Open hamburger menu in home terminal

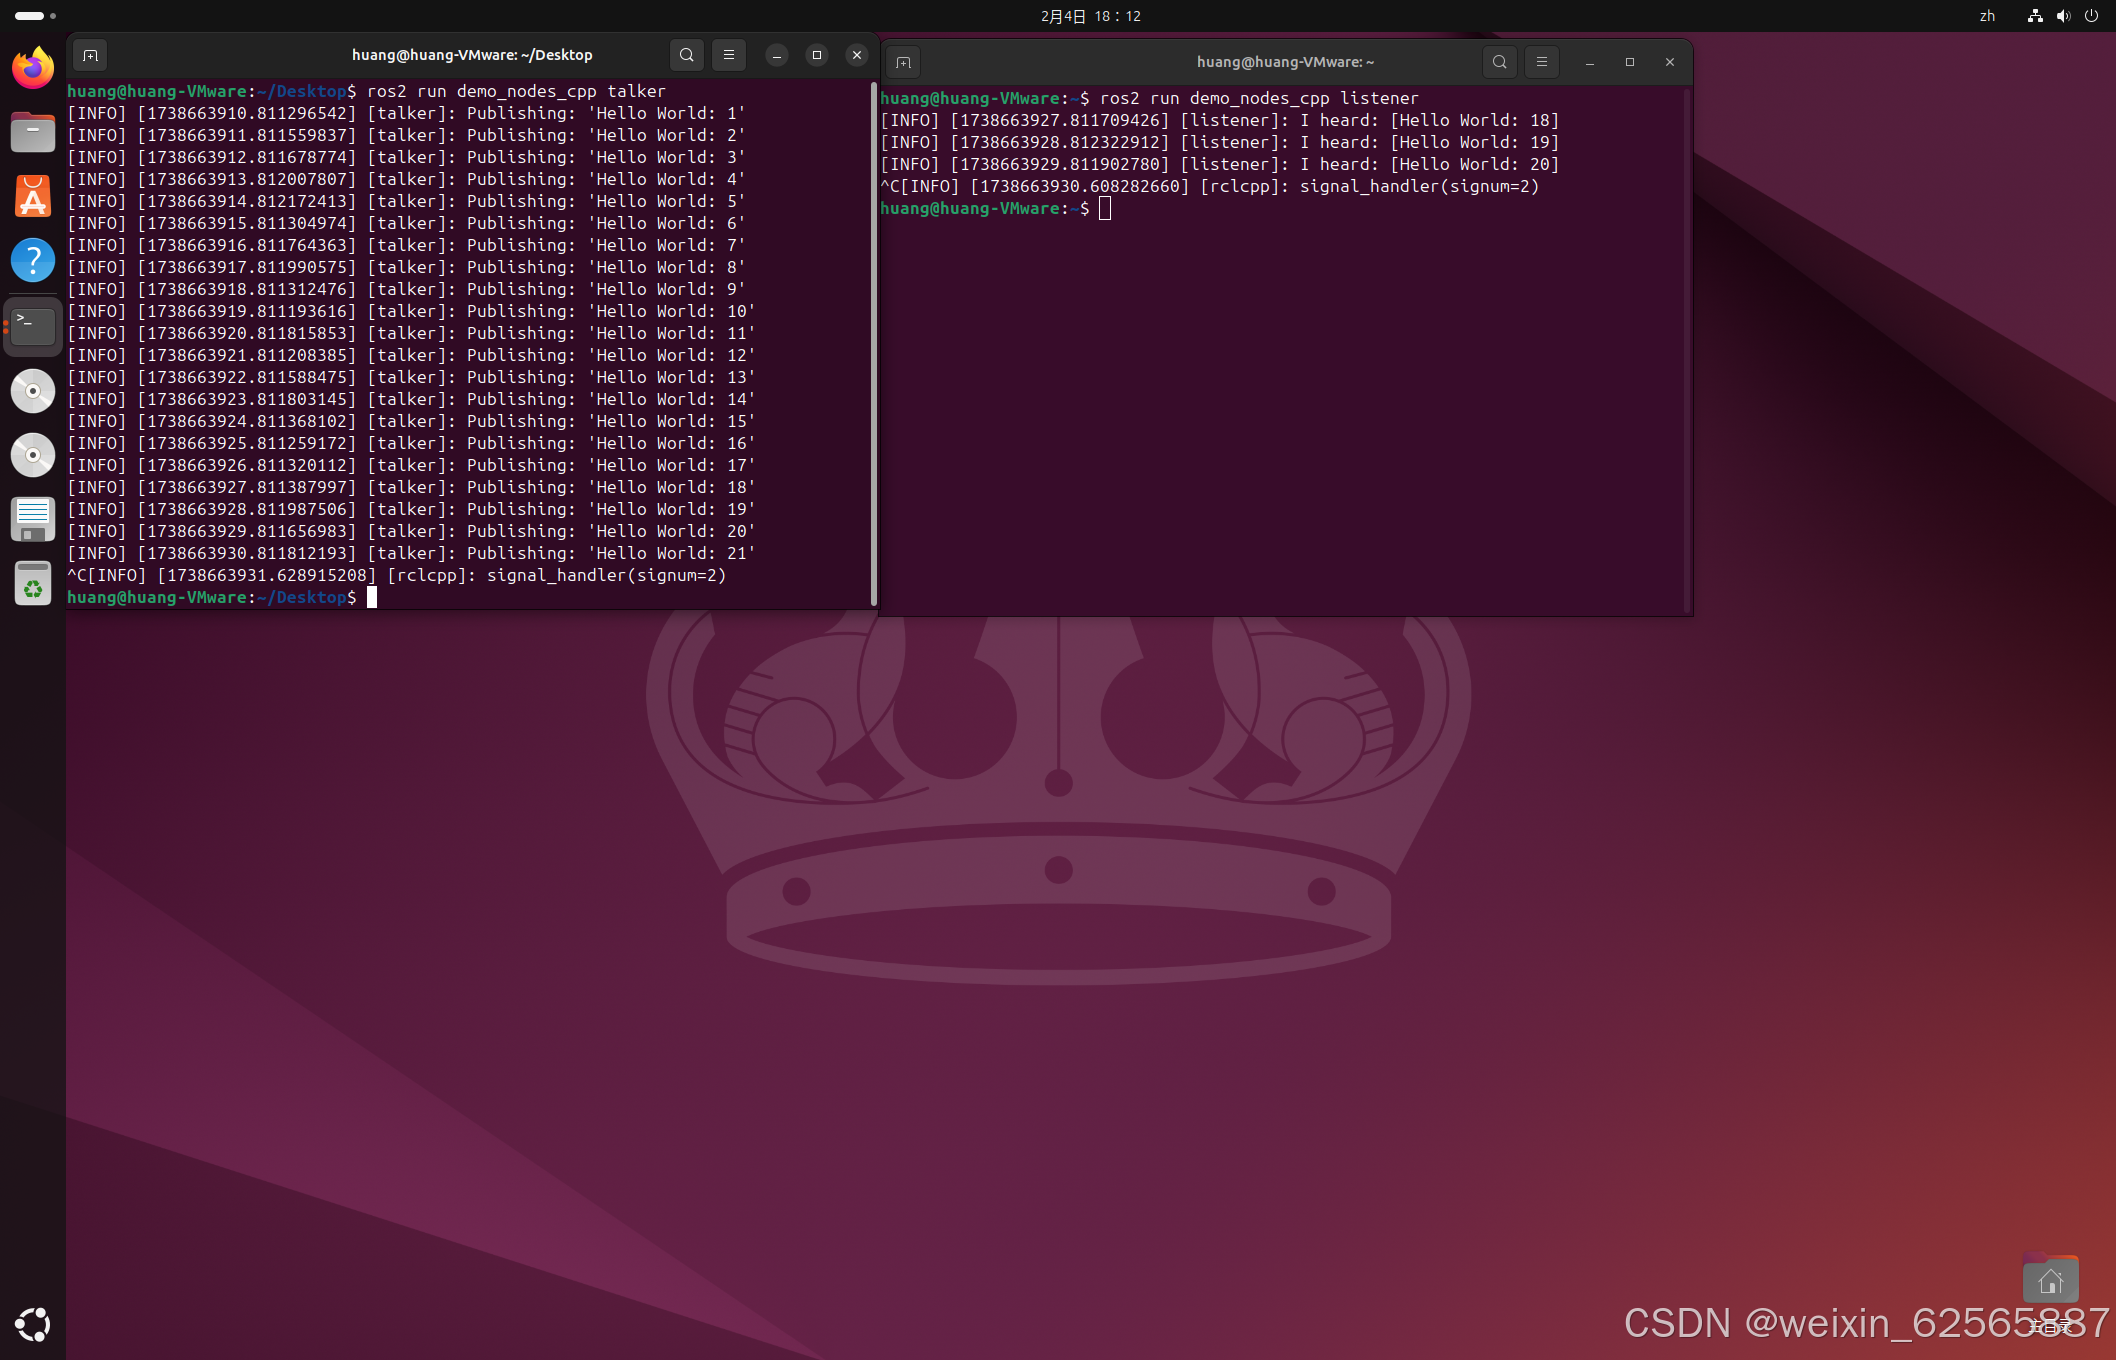tap(1541, 62)
